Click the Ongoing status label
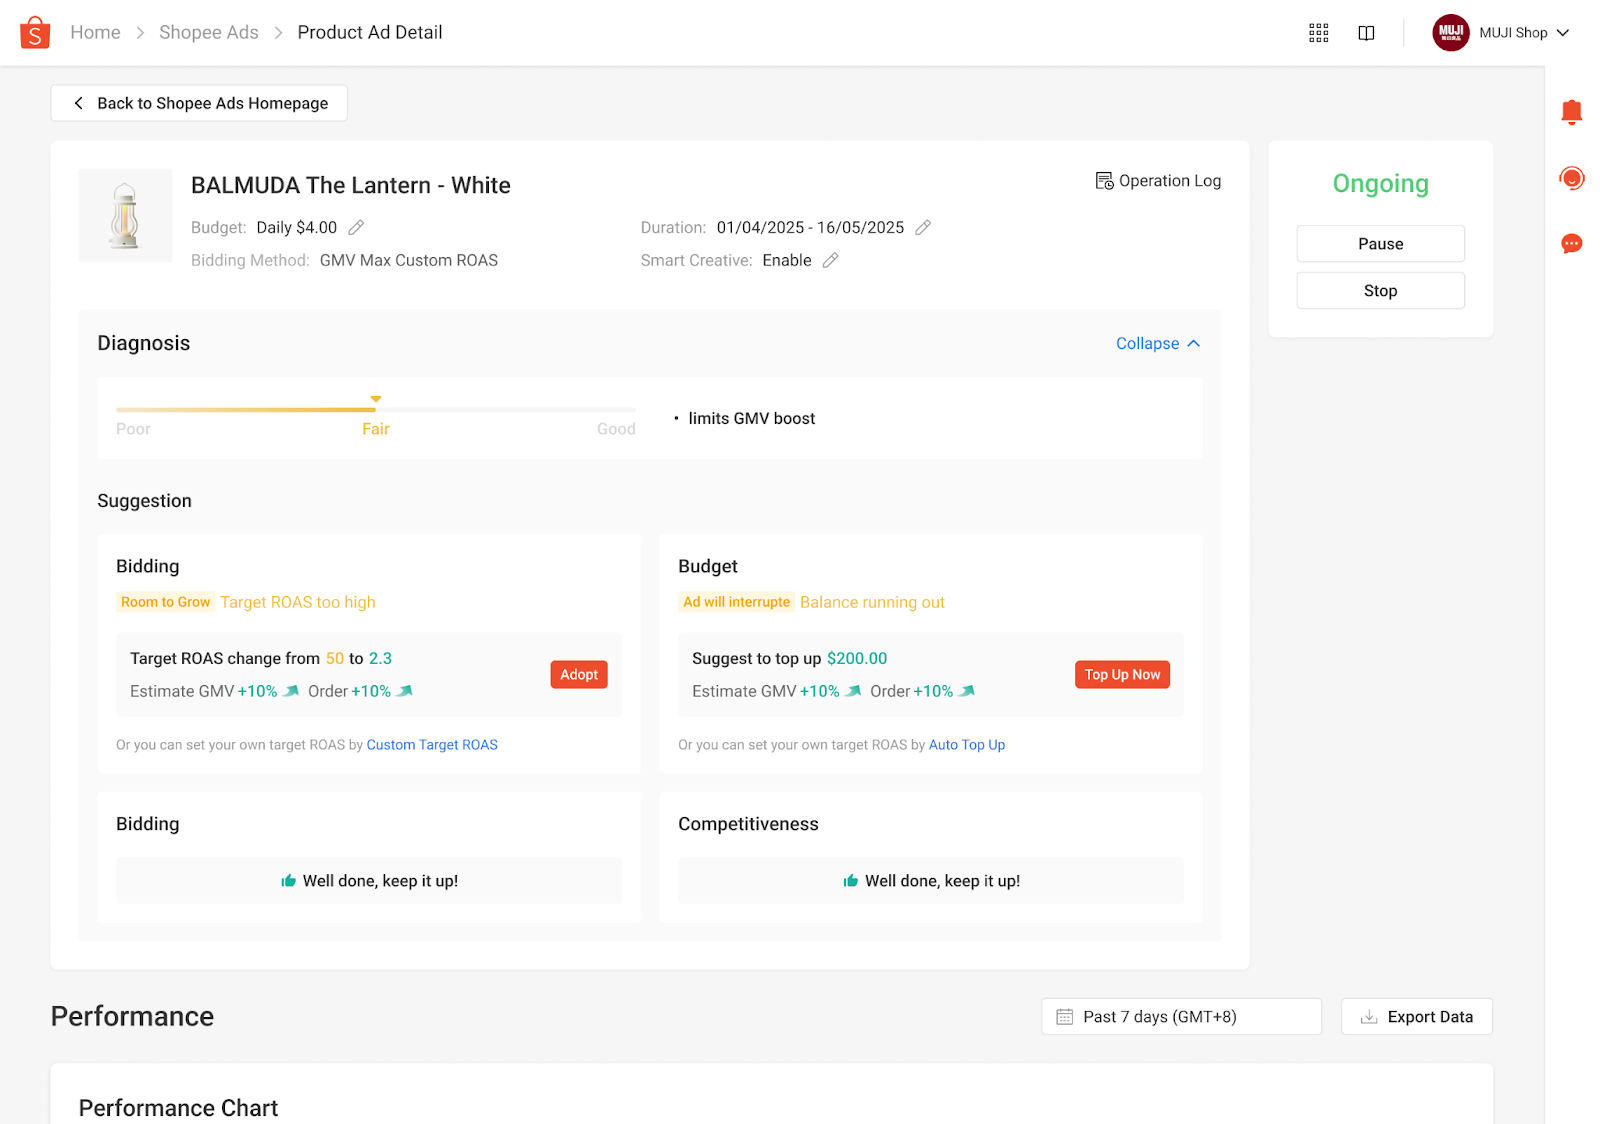The width and height of the screenshot is (1600, 1124). (x=1380, y=184)
